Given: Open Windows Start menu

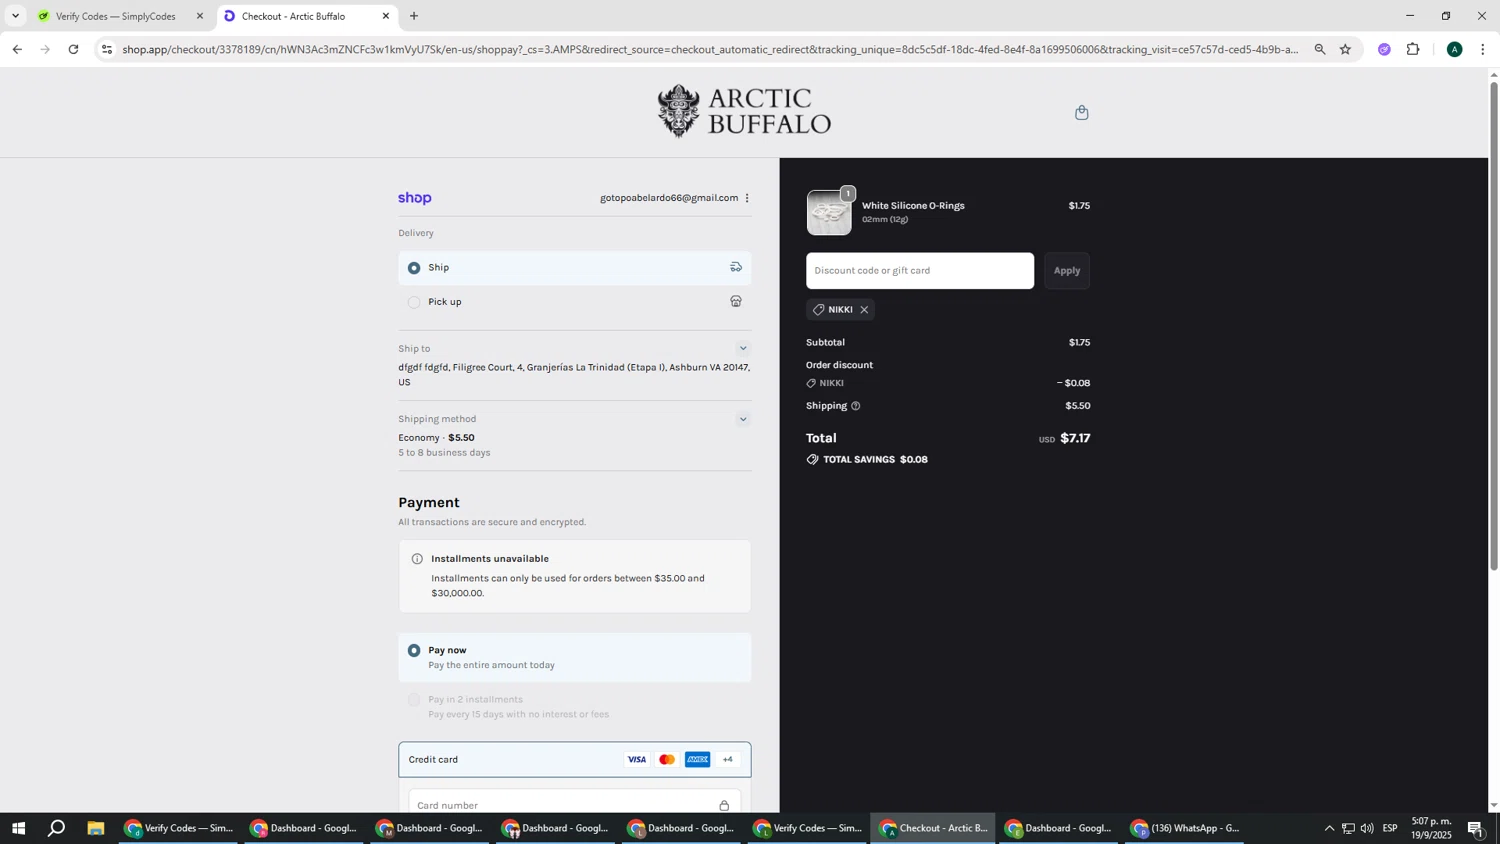Looking at the screenshot, I should [x=18, y=828].
